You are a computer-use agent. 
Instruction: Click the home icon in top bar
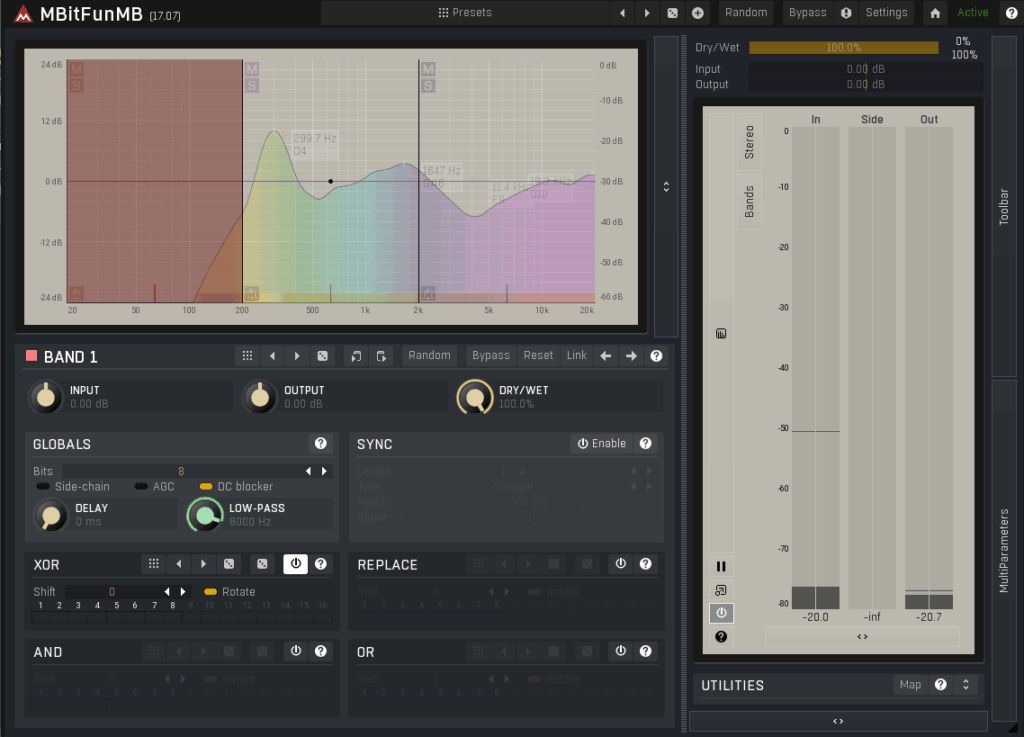(935, 13)
